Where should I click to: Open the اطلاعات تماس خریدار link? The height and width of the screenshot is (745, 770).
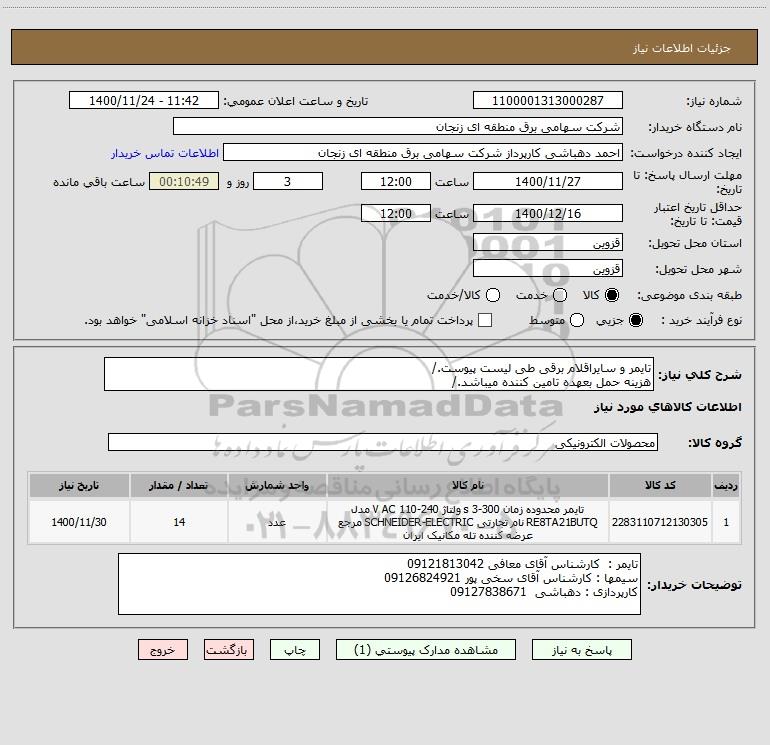pos(165,153)
